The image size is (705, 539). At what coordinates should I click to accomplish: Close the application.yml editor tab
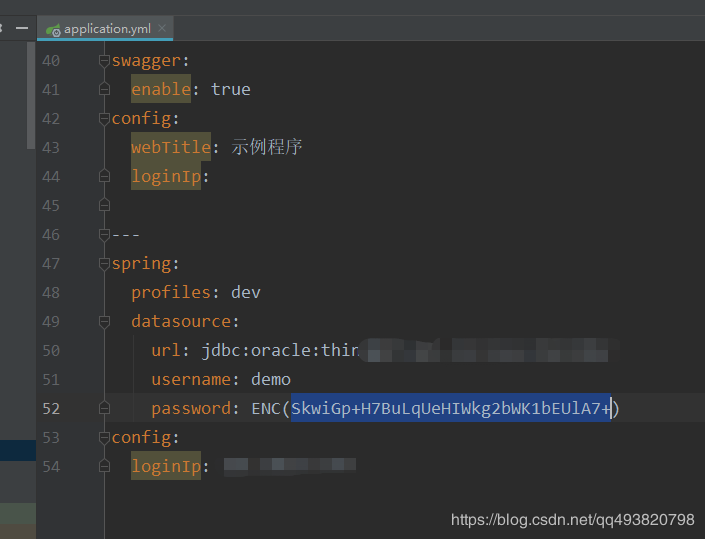[x=163, y=29]
